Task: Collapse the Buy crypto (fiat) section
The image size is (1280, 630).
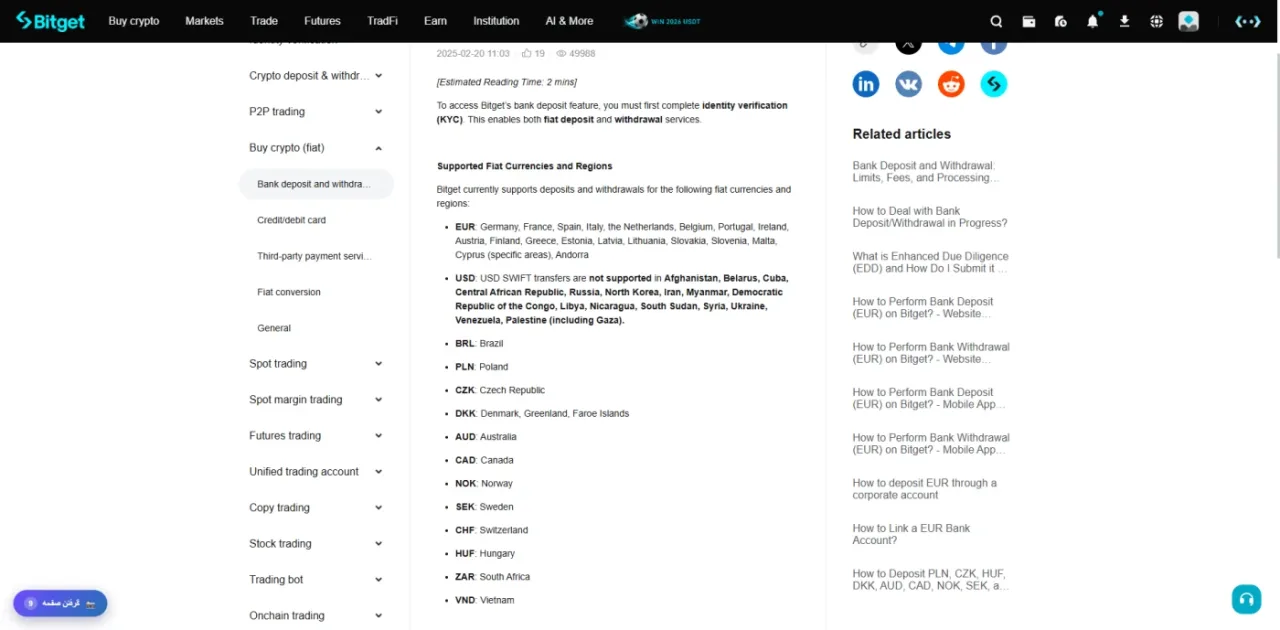Action: click(x=378, y=148)
